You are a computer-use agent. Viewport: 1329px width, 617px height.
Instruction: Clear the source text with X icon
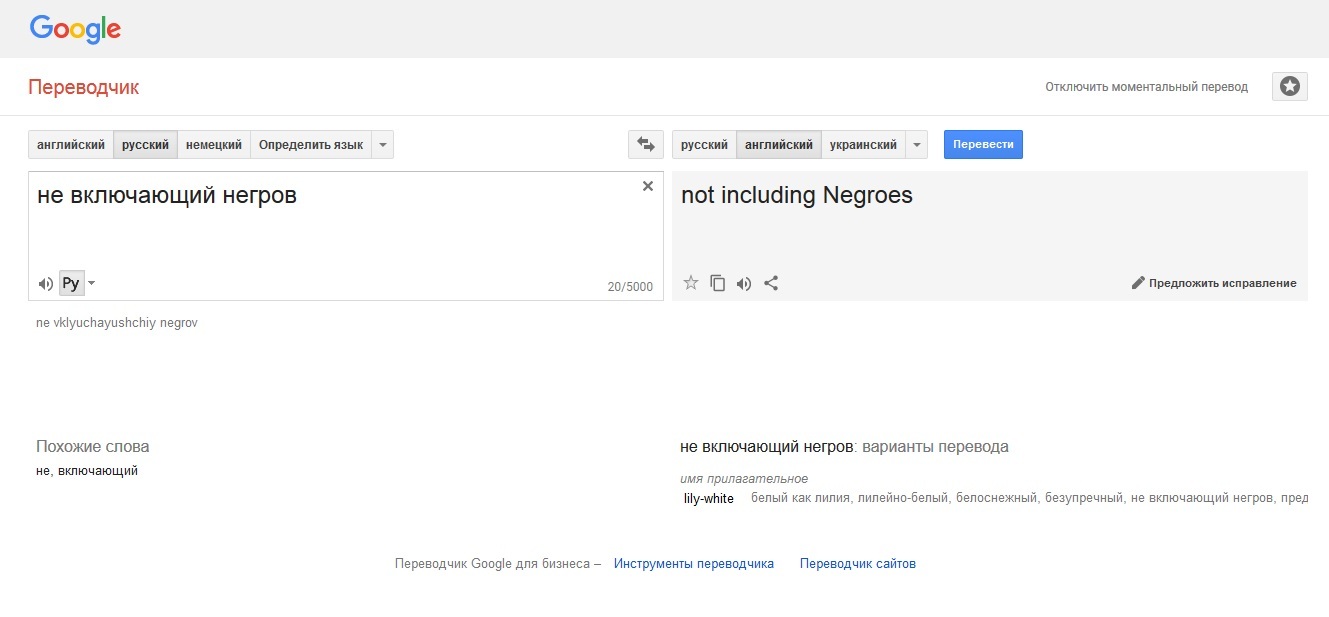[x=647, y=186]
